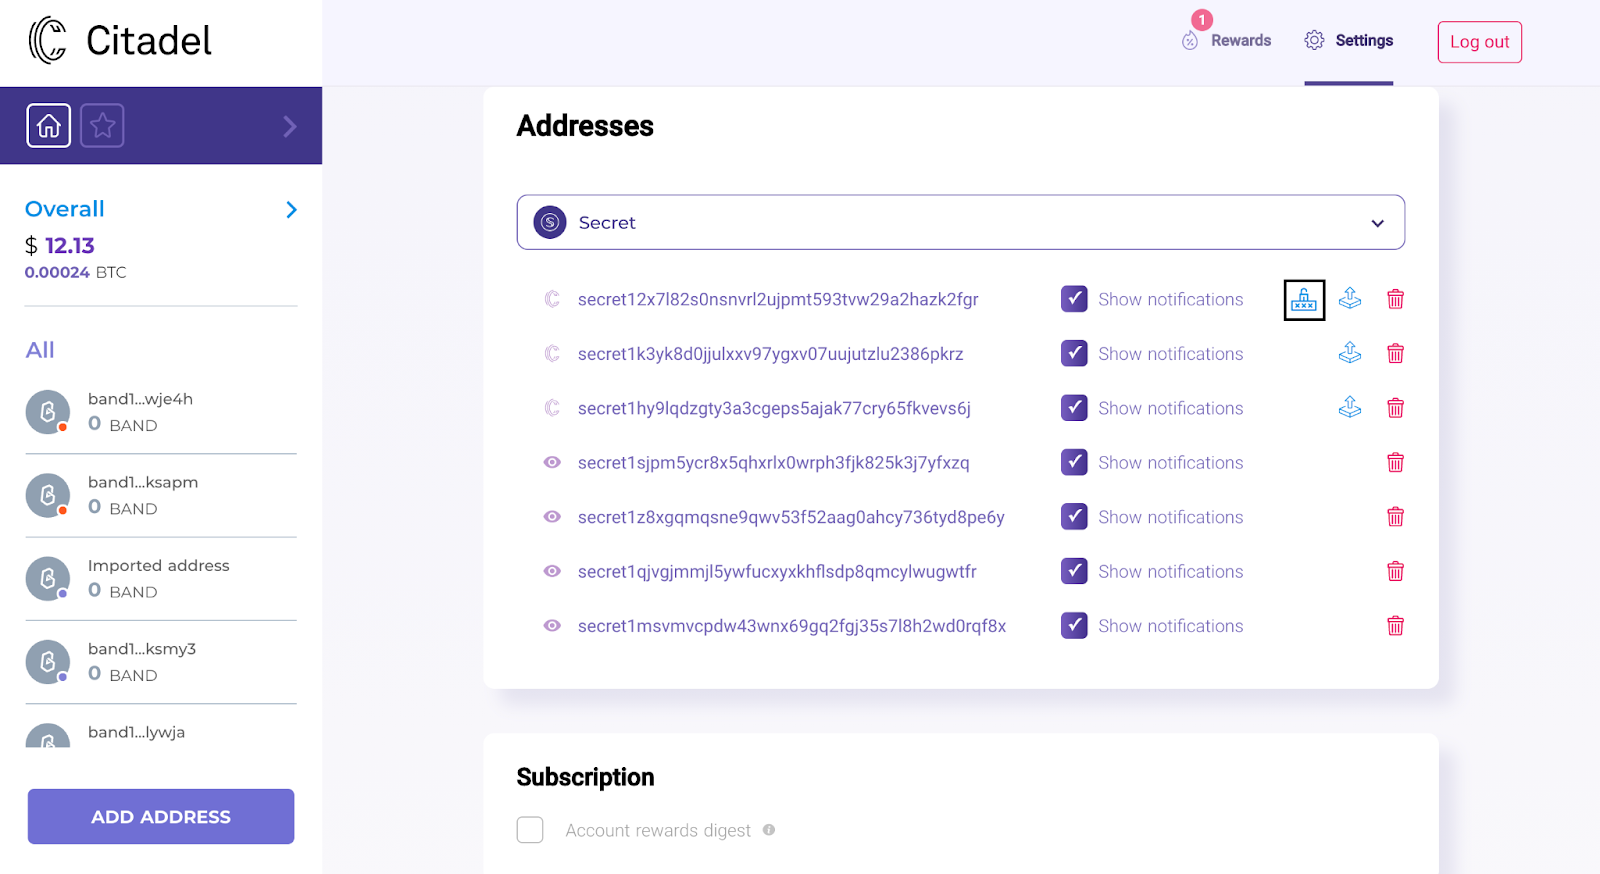
Task: Toggle notifications for secret1sjpm5ycr address
Action: click(x=1074, y=462)
